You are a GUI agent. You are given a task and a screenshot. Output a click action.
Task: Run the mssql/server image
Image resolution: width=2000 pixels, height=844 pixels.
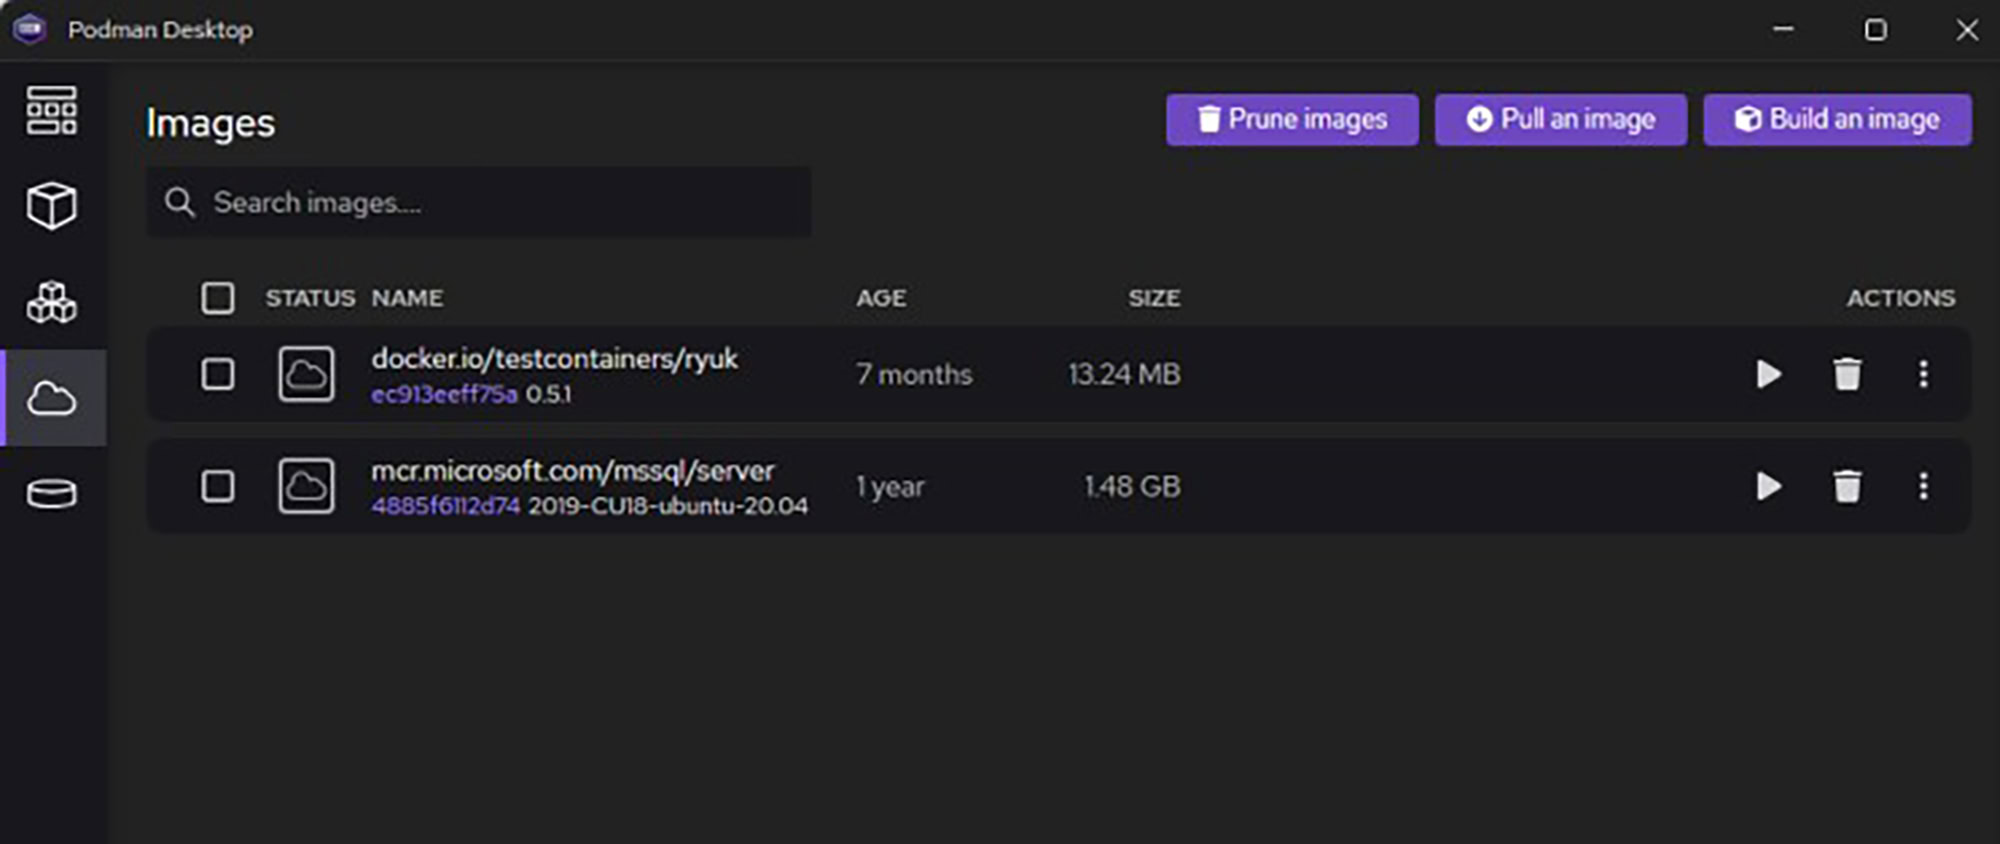(1769, 486)
